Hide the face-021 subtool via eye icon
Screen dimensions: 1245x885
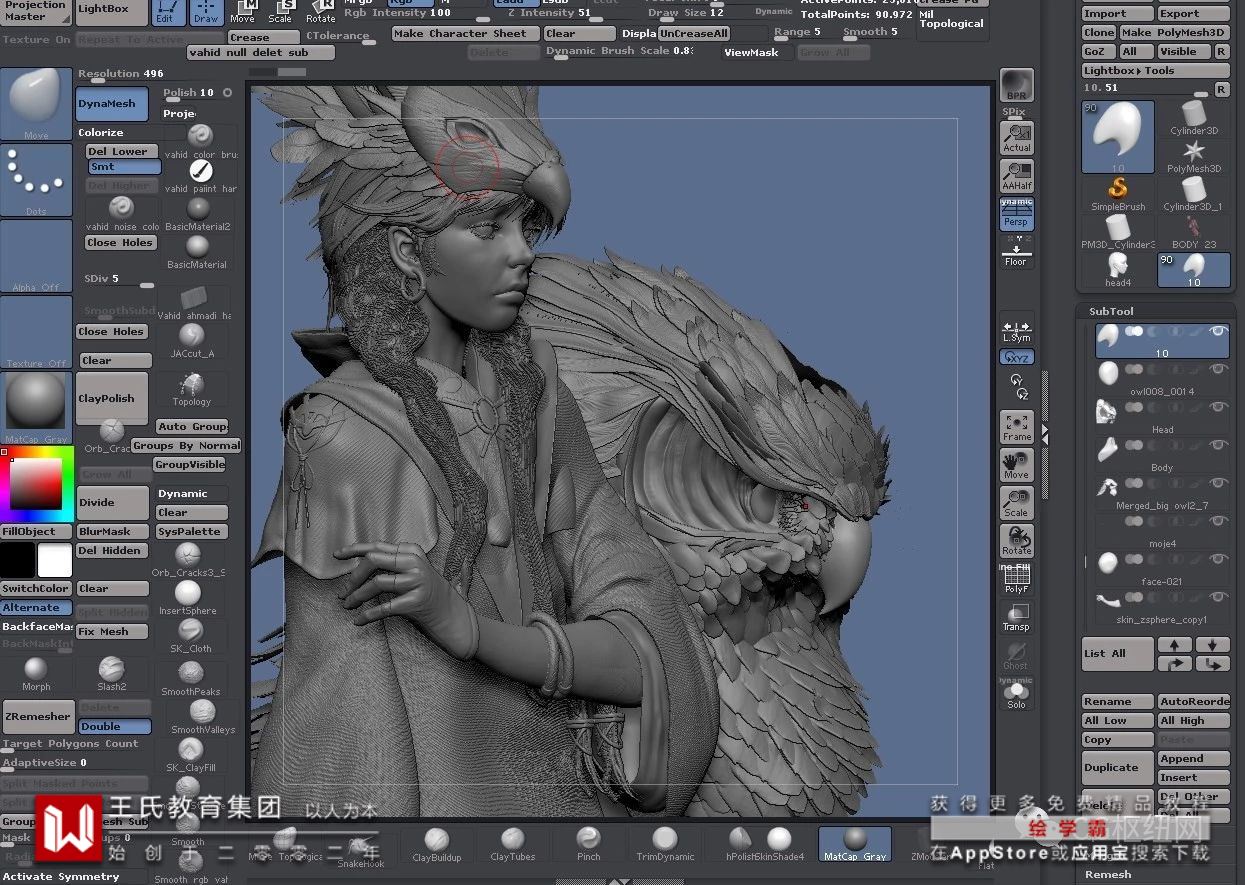(1217, 559)
